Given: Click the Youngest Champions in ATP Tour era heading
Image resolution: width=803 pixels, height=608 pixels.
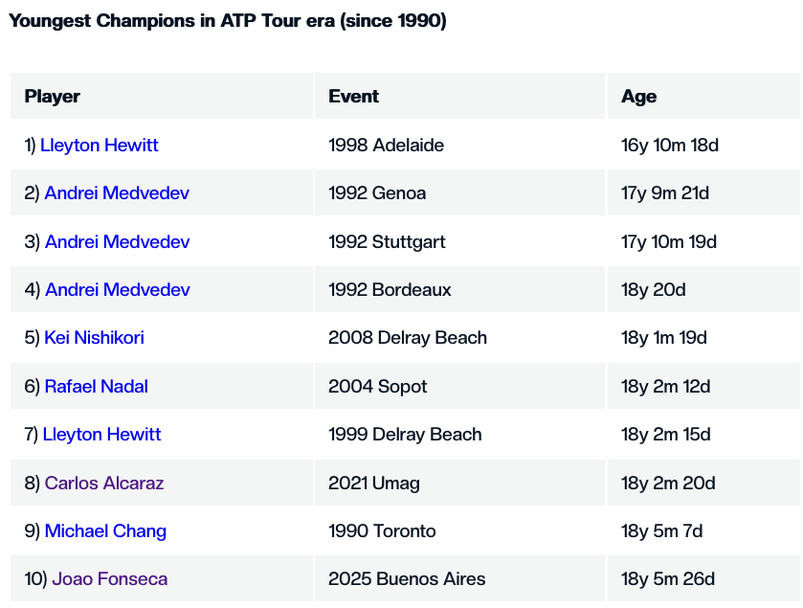Looking at the screenshot, I should (x=227, y=21).
